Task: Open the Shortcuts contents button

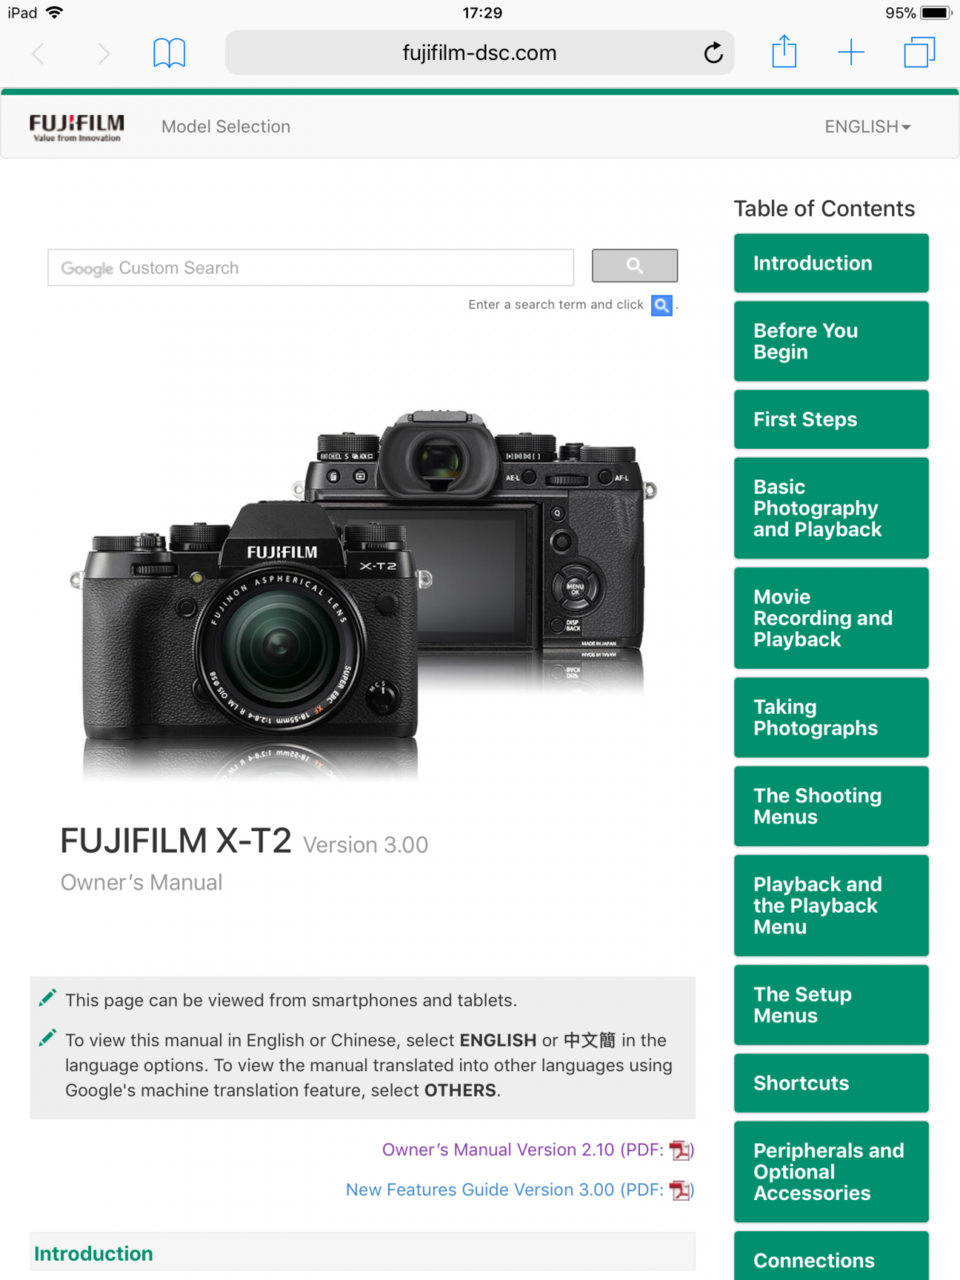Action: coord(831,1083)
